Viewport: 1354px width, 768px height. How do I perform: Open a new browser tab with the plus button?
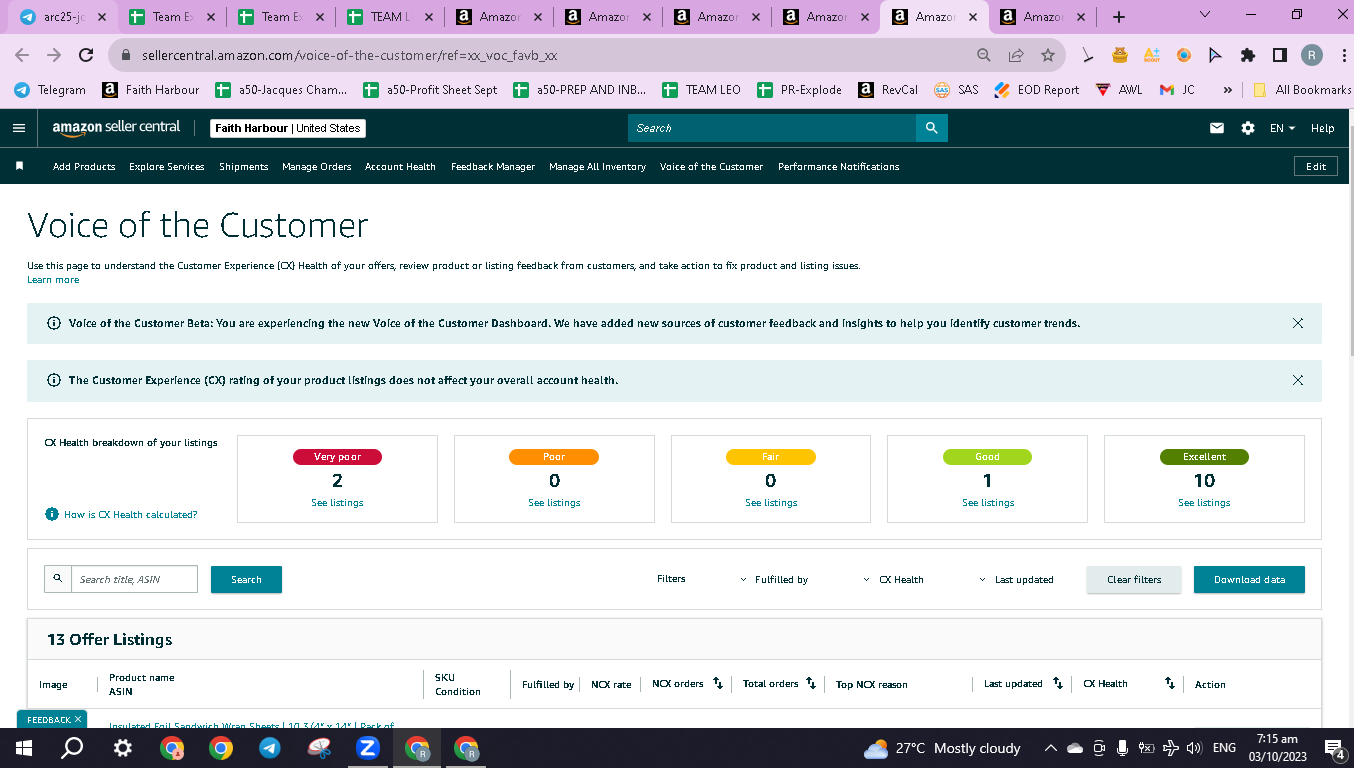coord(1119,17)
